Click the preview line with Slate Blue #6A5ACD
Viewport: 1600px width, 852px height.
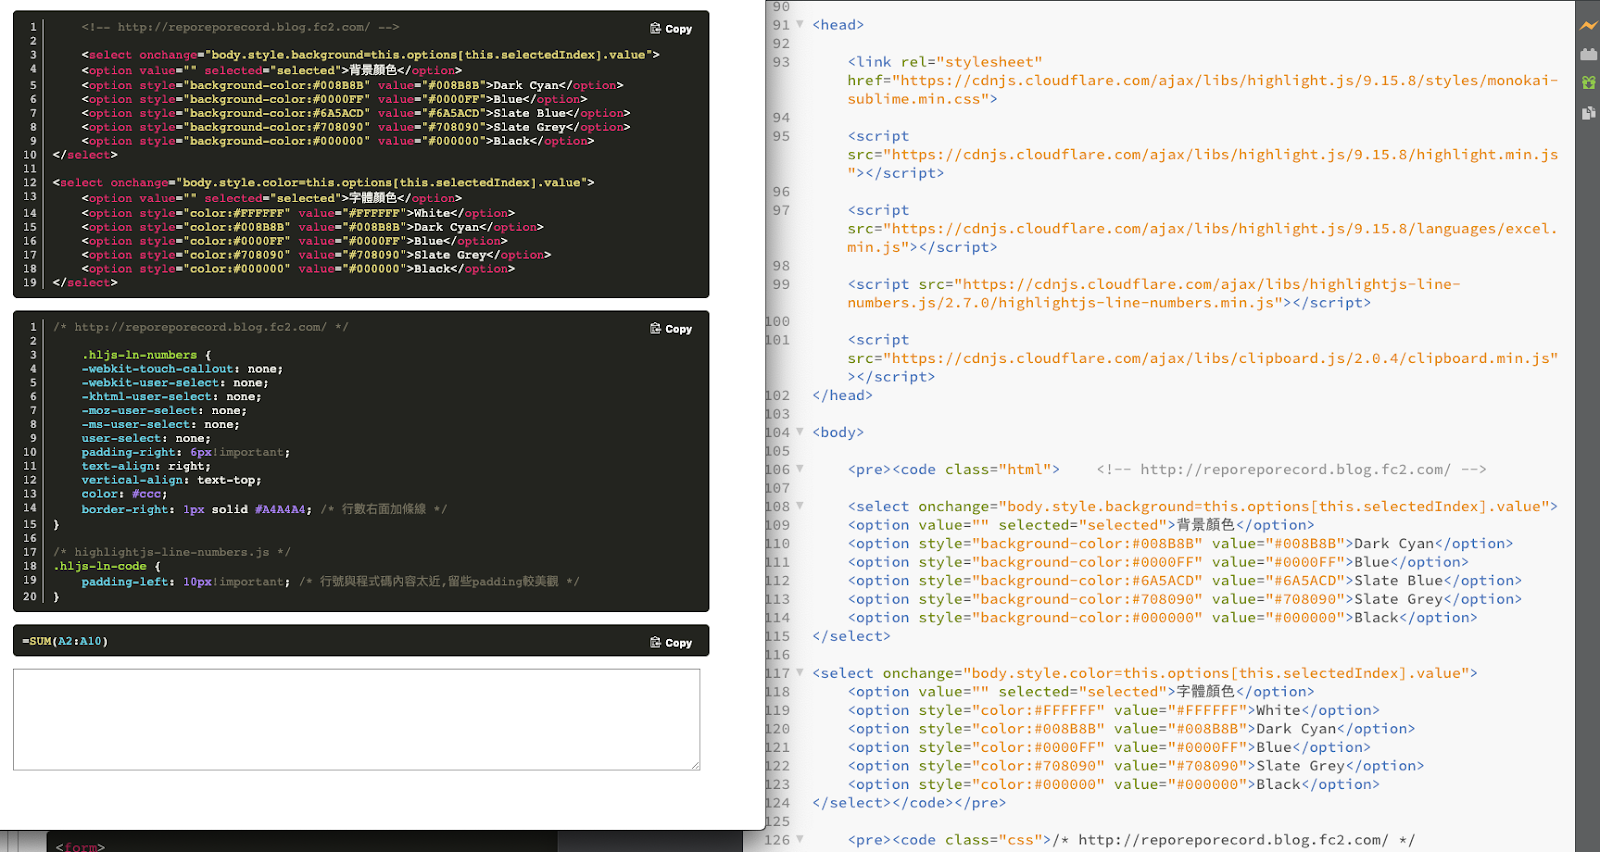pyautogui.click(x=356, y=113)
